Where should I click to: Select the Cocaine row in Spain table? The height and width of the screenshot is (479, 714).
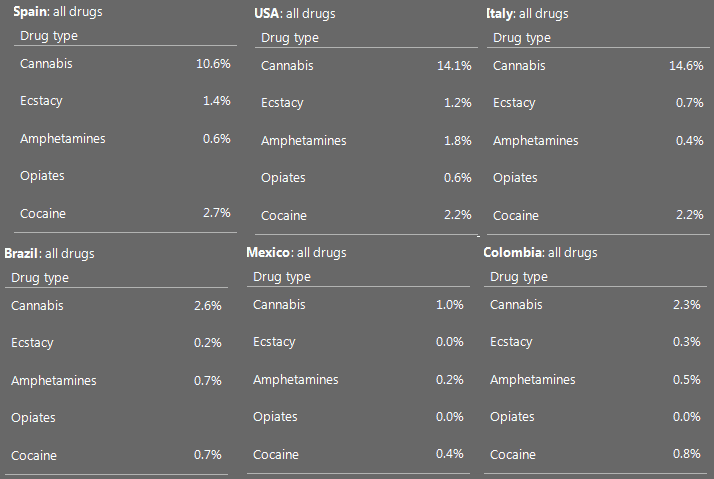[x=125, y=214]
